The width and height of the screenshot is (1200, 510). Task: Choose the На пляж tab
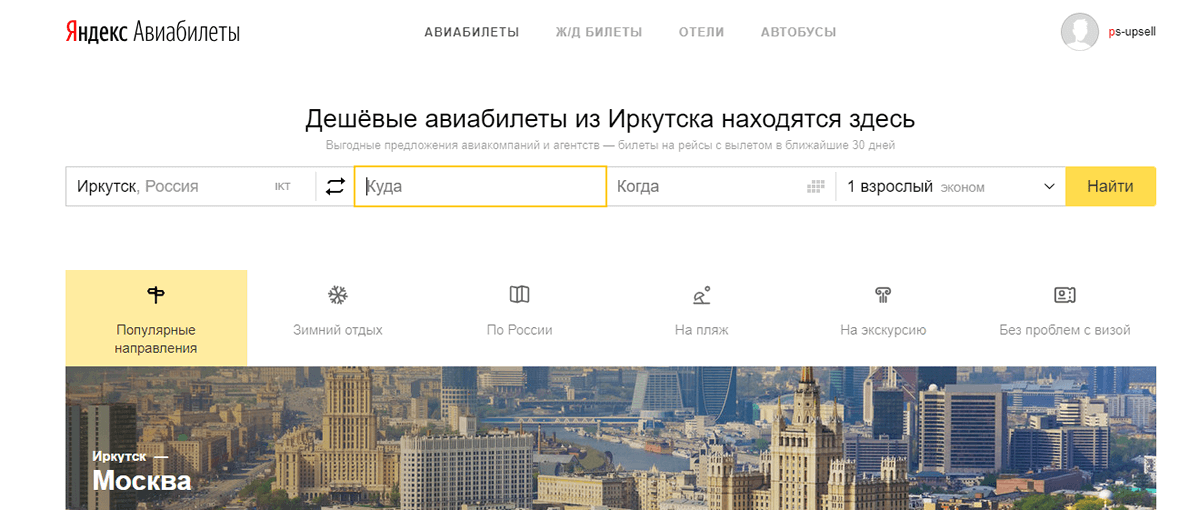(701, 318)
